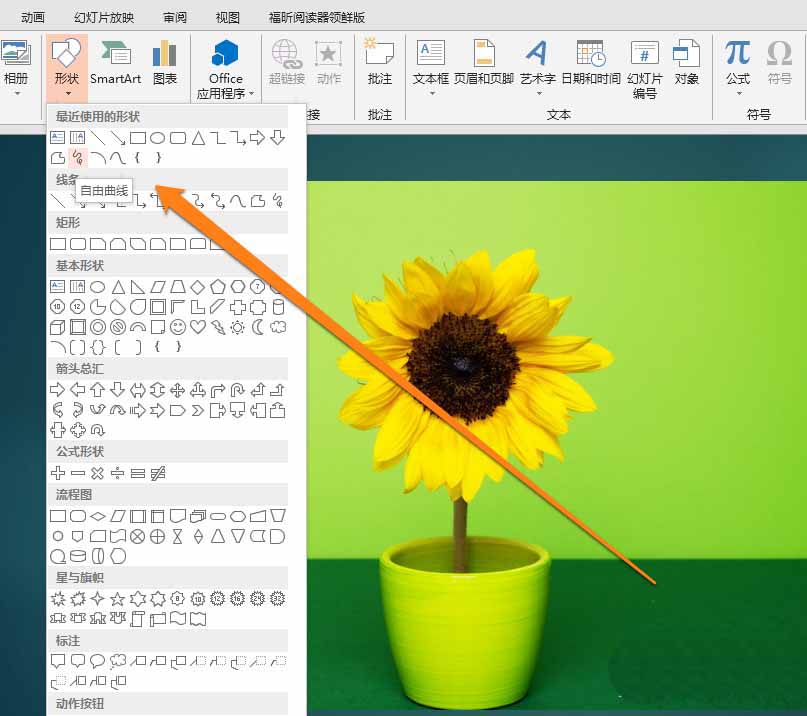The width and height of the screenshot is (807, 716).
Task: Choose the scribble shape in 线条 section
Action: 278,201
